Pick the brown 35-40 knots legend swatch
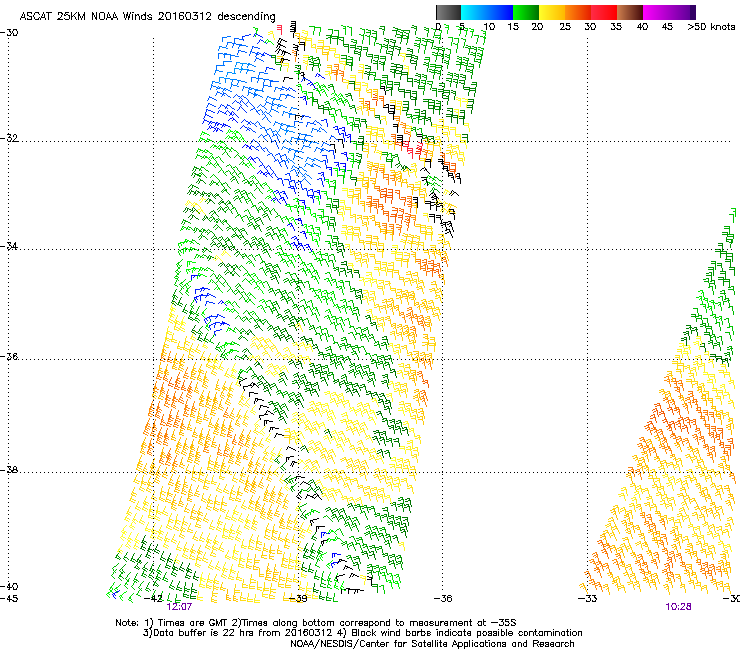 click(x=630, y=12)
